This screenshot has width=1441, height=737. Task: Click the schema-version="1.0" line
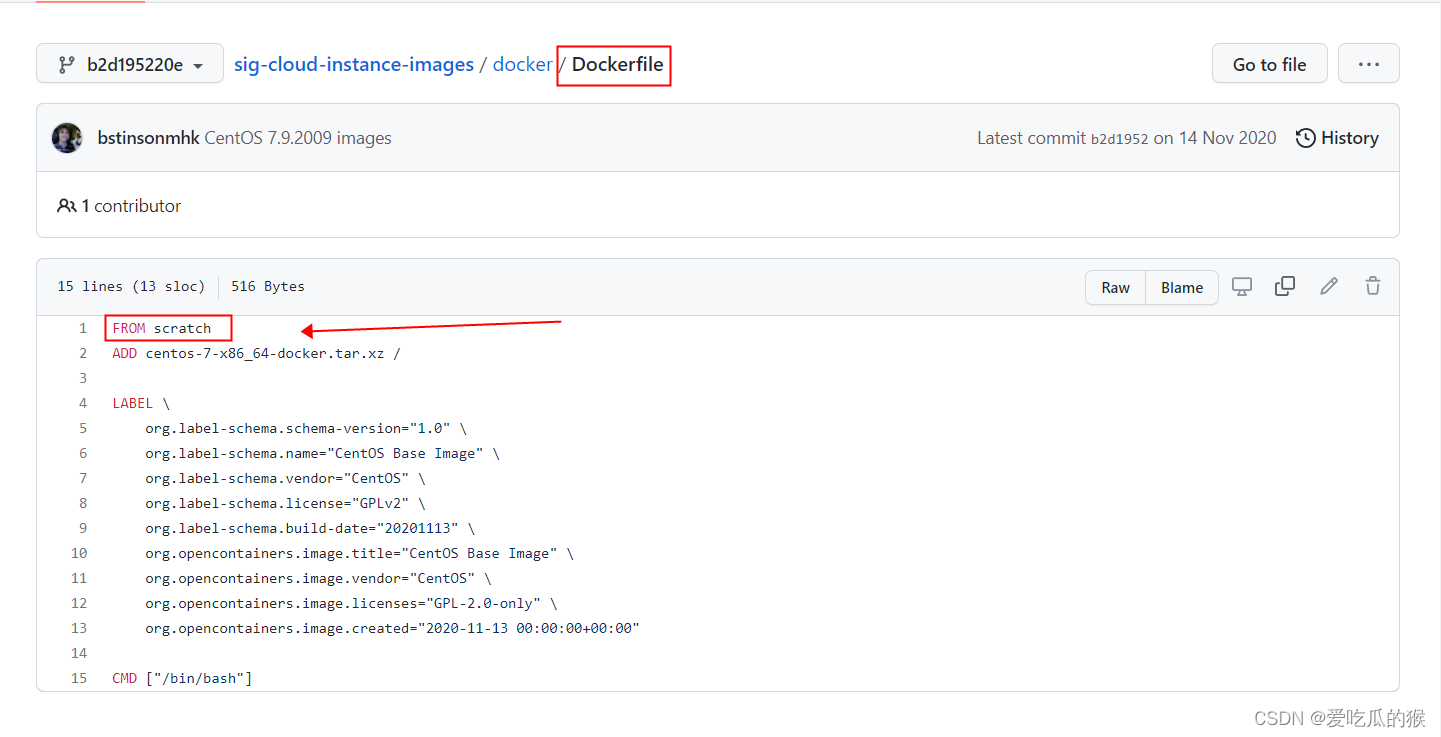point(306,428)
